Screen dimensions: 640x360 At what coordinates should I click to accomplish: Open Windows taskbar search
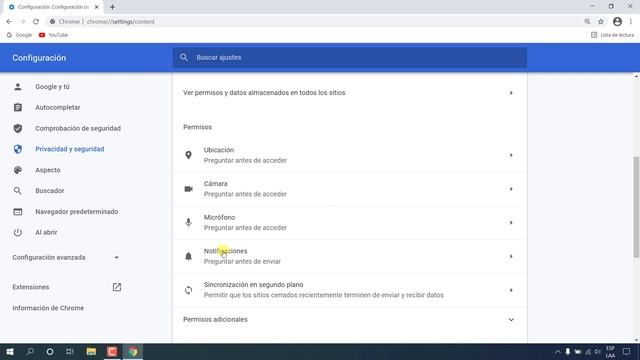point(30,352)
